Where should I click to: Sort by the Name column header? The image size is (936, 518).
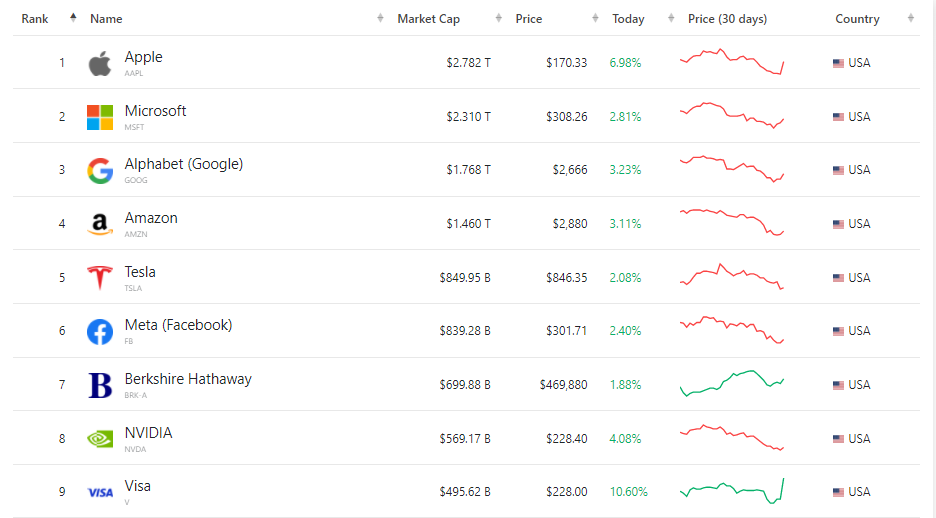click(106, 19)
